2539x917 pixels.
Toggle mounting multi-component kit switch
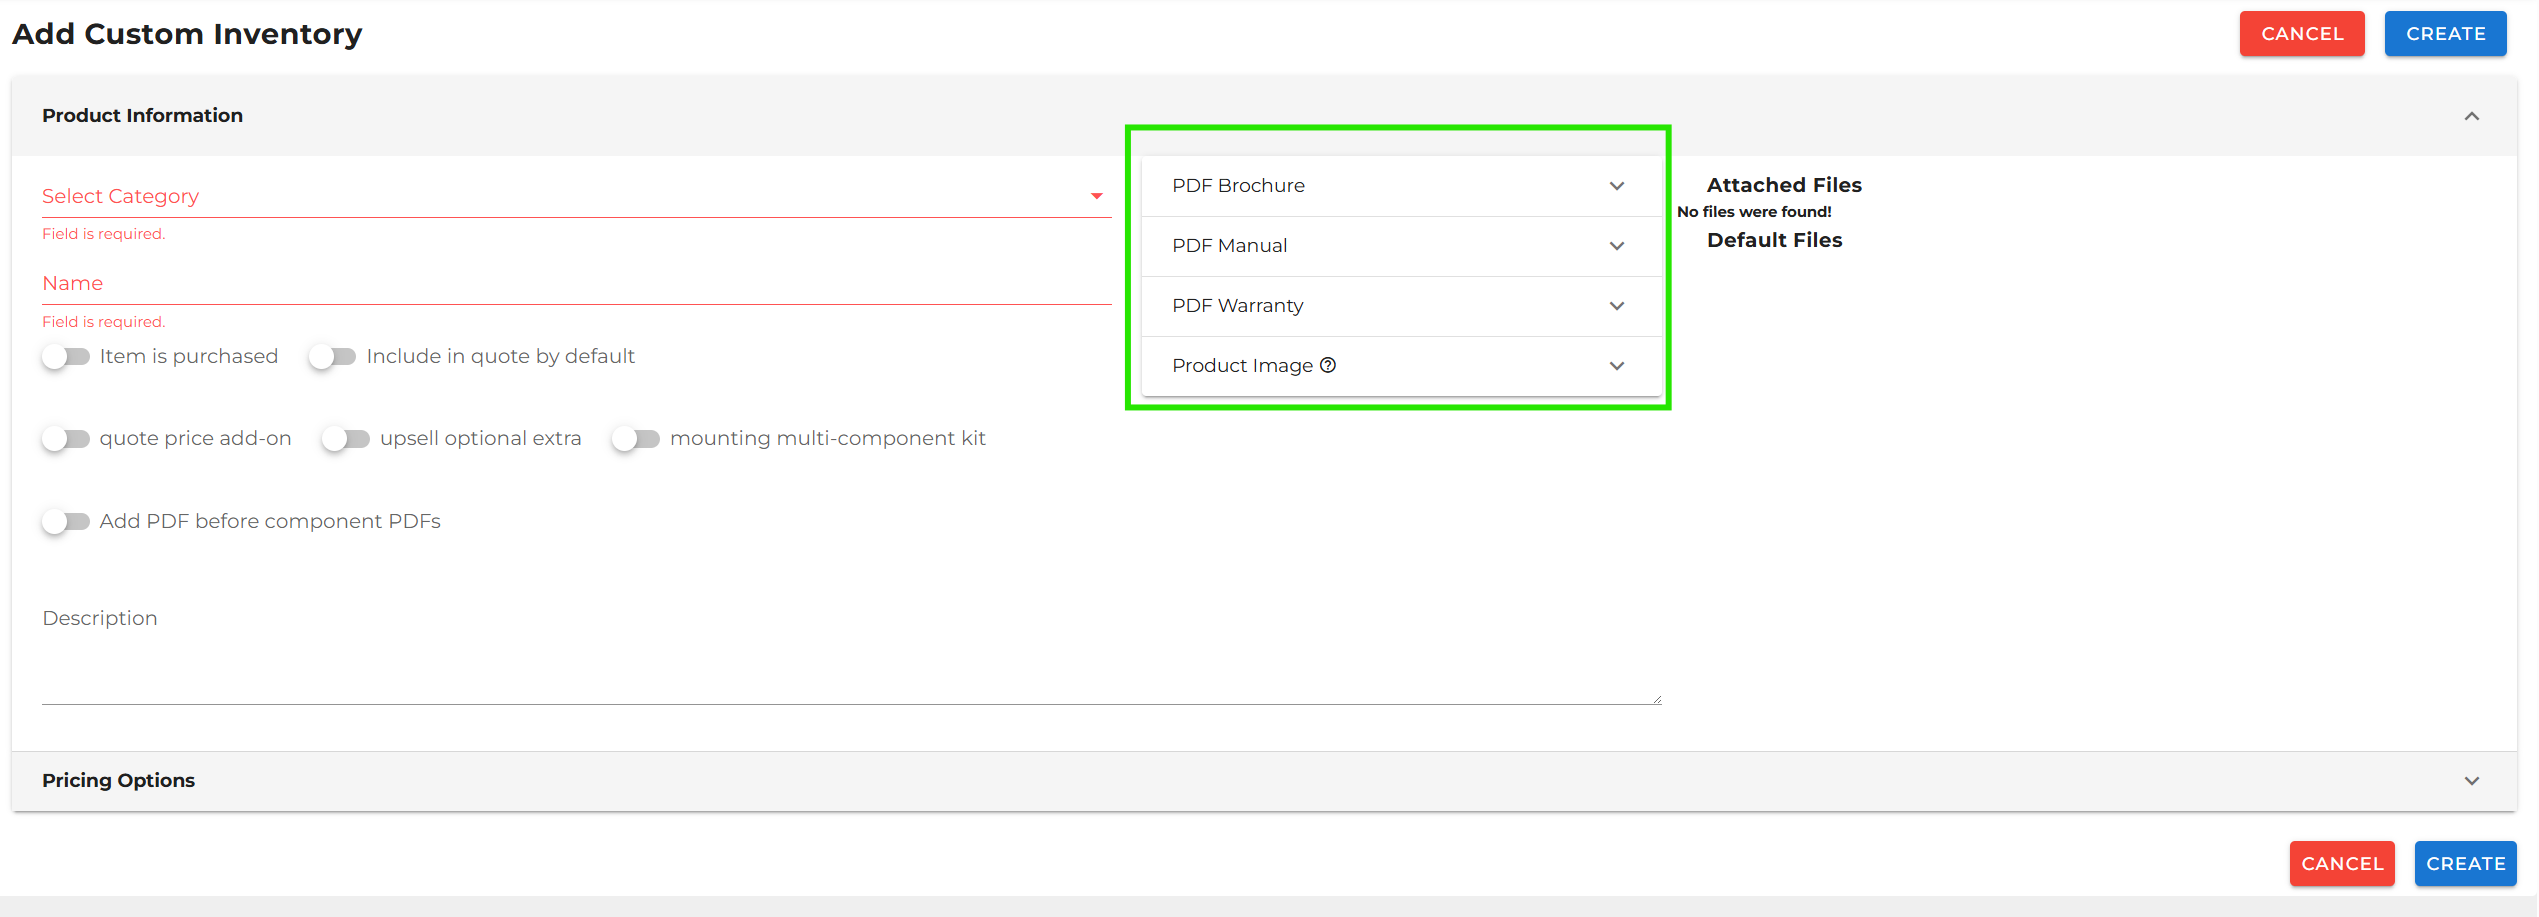636,439
